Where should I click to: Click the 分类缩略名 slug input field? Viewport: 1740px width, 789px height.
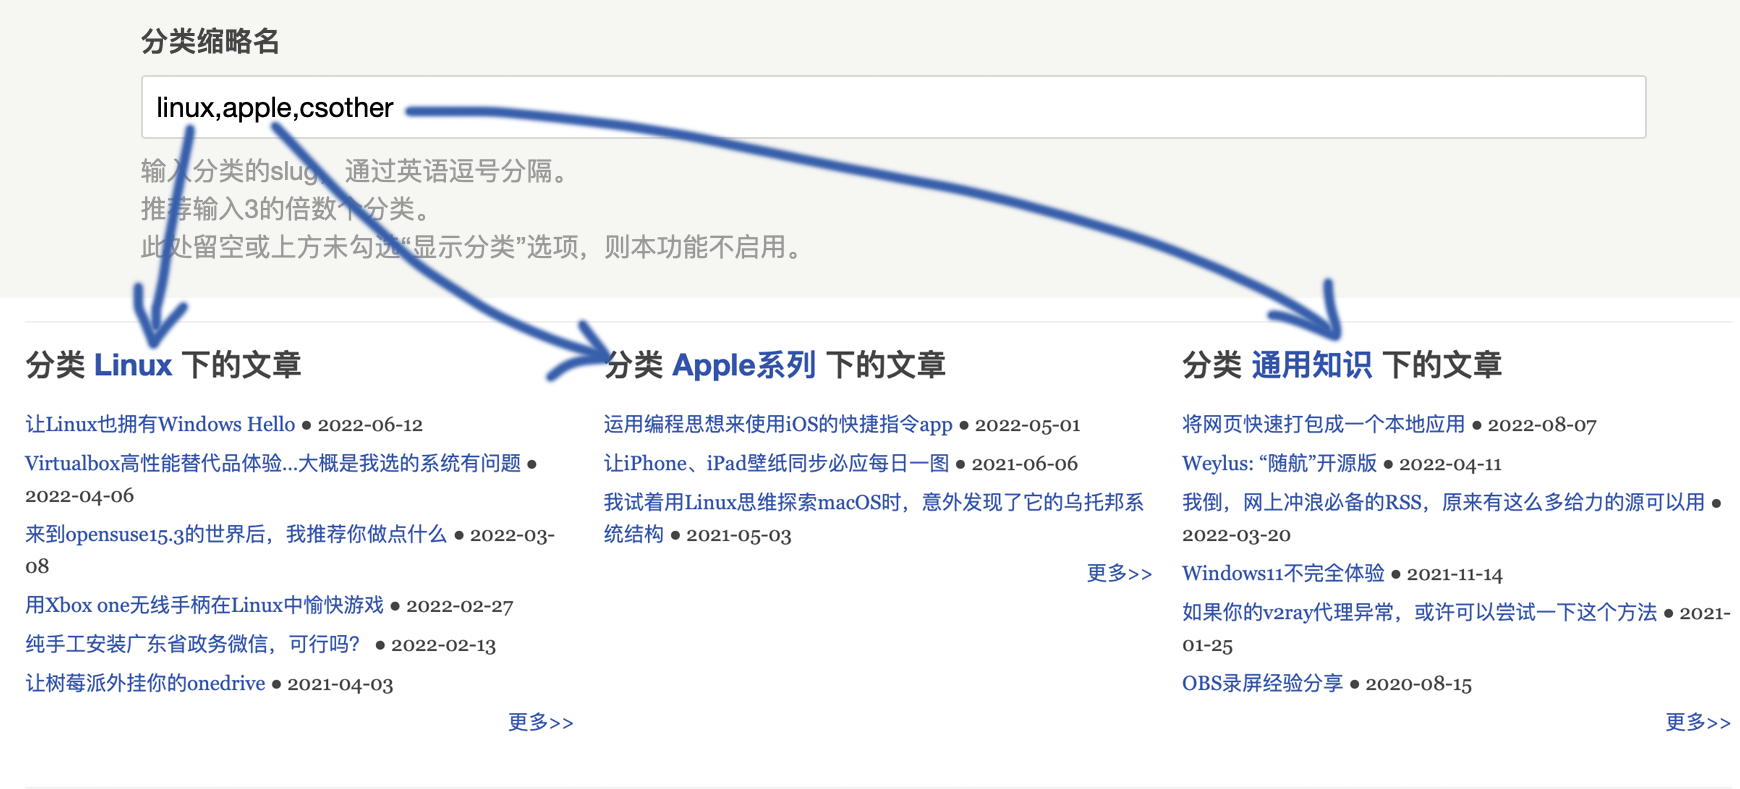[x=892, y=107]
